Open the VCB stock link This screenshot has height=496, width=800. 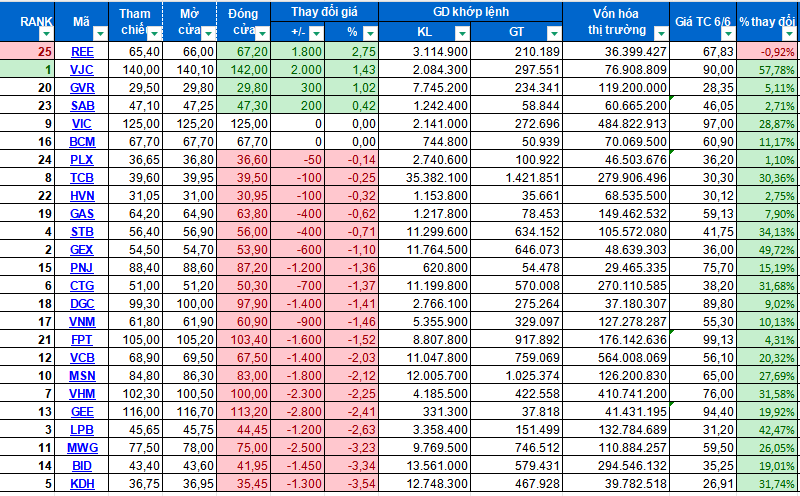[x=82, y=358]
